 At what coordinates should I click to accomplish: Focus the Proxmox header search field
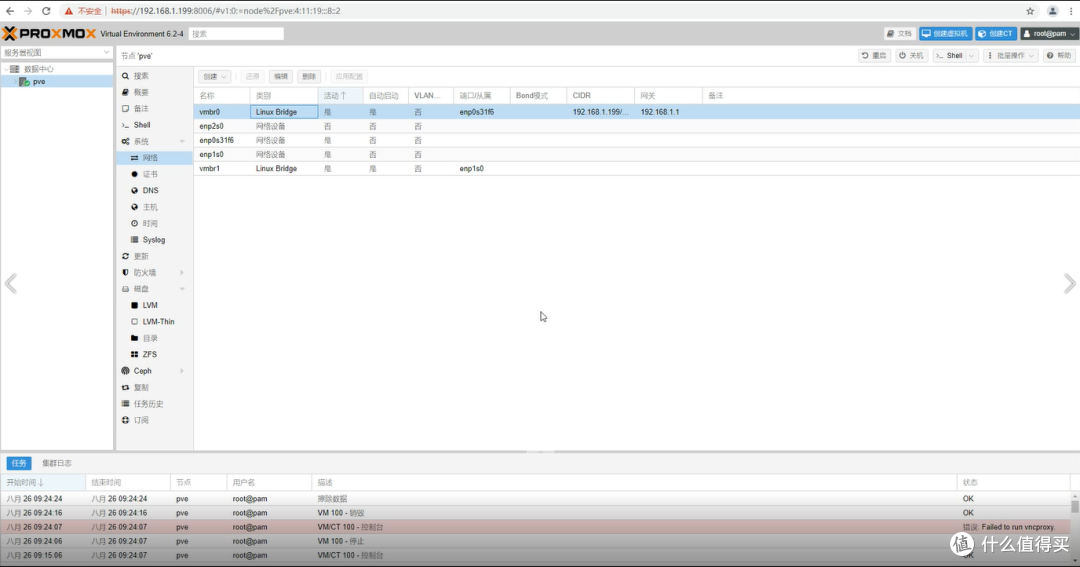236,34
